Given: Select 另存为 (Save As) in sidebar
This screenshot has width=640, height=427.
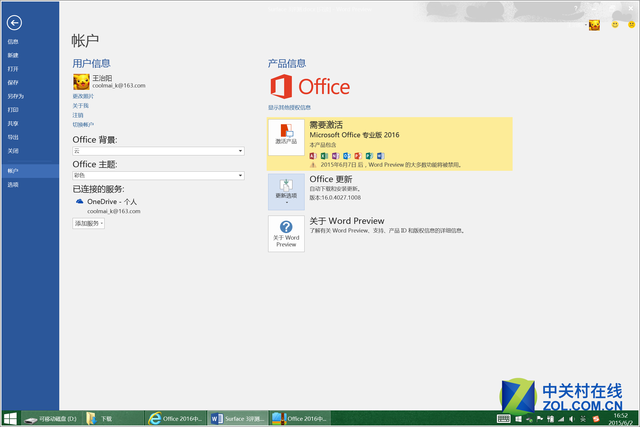Looking at the screenshot, I should (16, 96).
